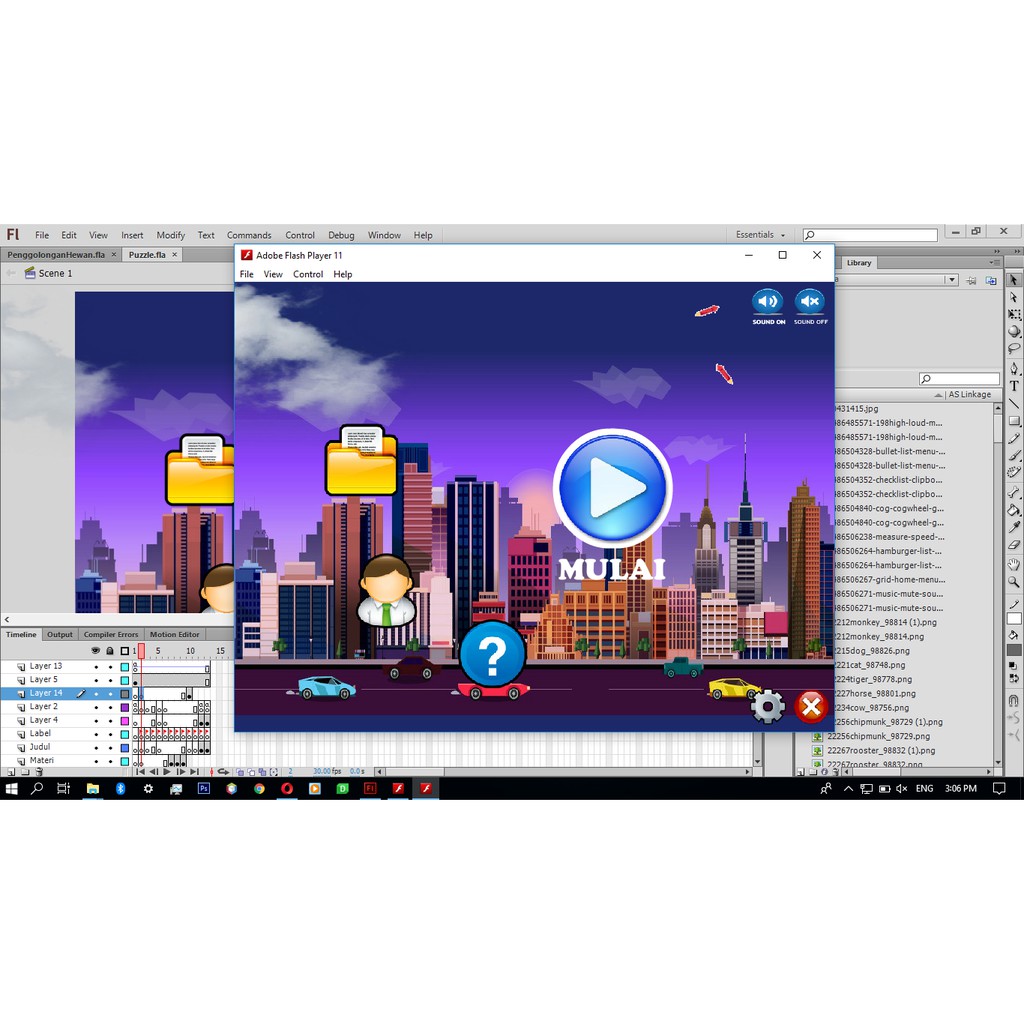The image size is (1024, 1024).
Task: Click the gray fill color swatch
Action: pos(1014,651)
